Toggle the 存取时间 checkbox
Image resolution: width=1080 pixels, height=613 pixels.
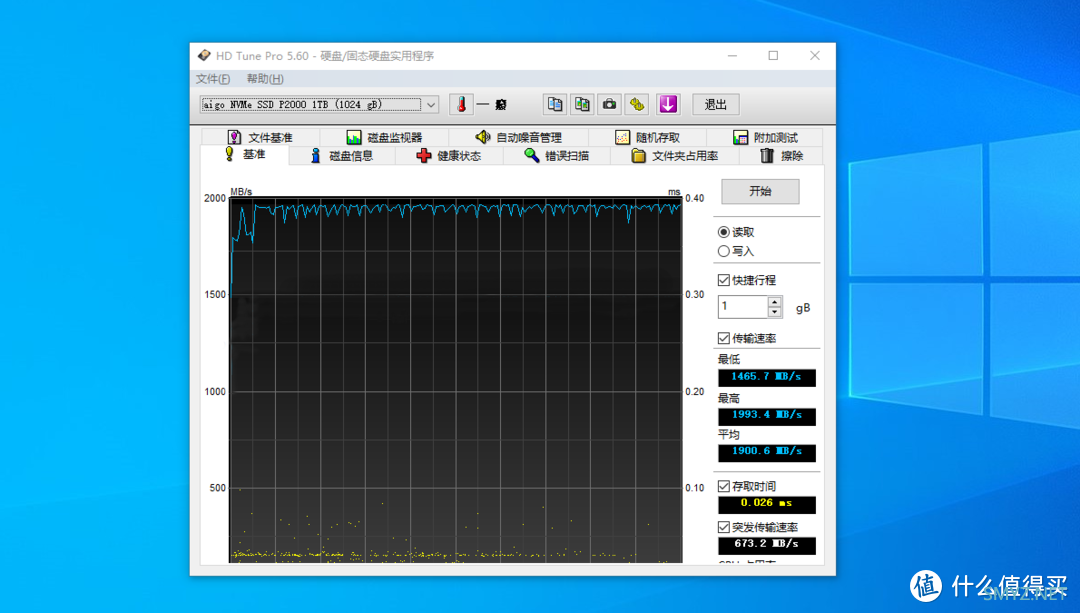tap(723, 486)
